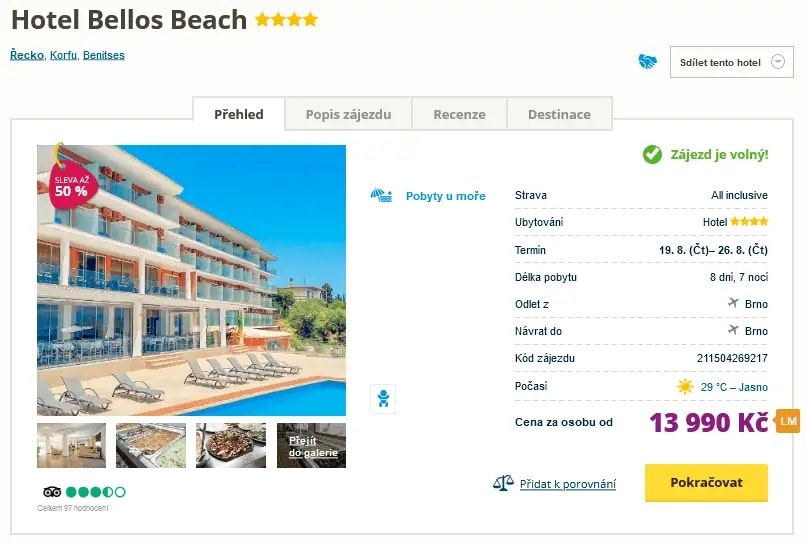Click the "Přidat k porovnání" link
This screenshot has height=544, width=806.
(x=568, y=484)
